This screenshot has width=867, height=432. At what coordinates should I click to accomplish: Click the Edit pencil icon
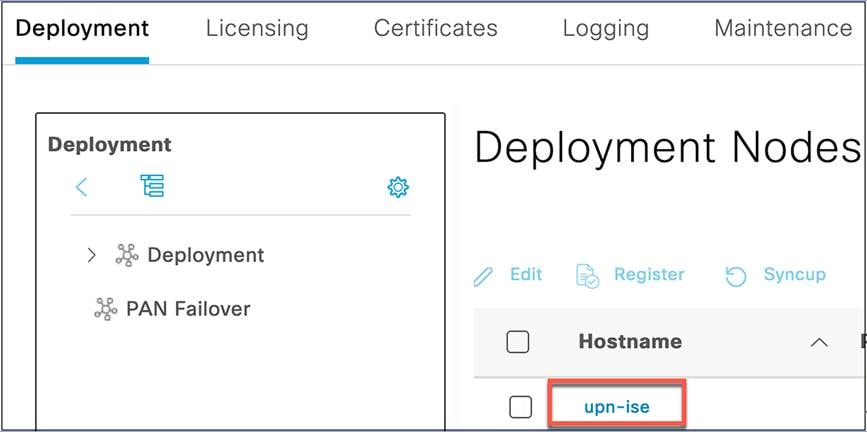483,276
